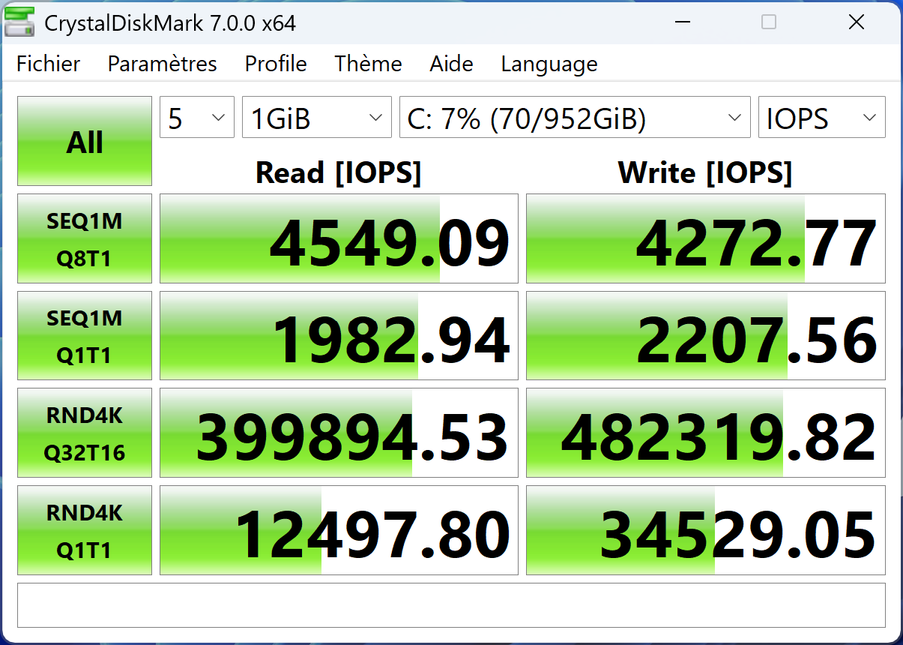Click the empty comment field at bottom
The width and height of the screenshot is (903, 645).
[x=452, y=605]
